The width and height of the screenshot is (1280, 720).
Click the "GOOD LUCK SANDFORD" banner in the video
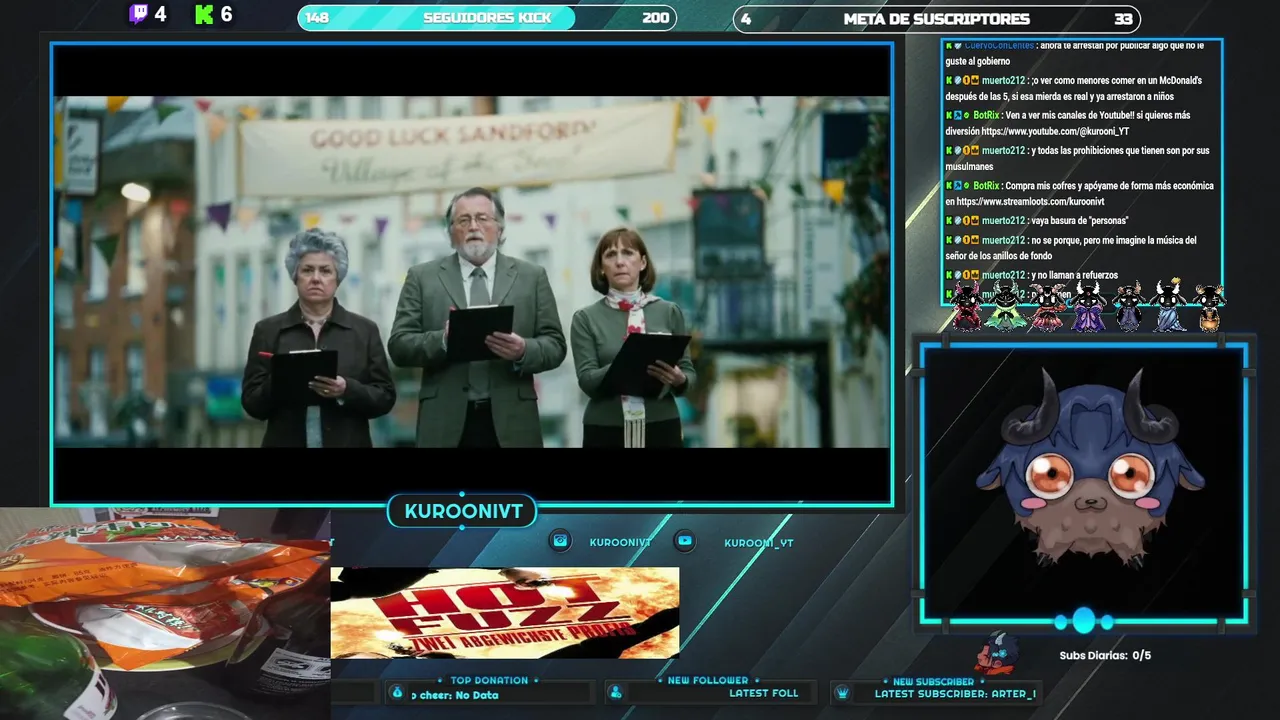click(459, 146)
